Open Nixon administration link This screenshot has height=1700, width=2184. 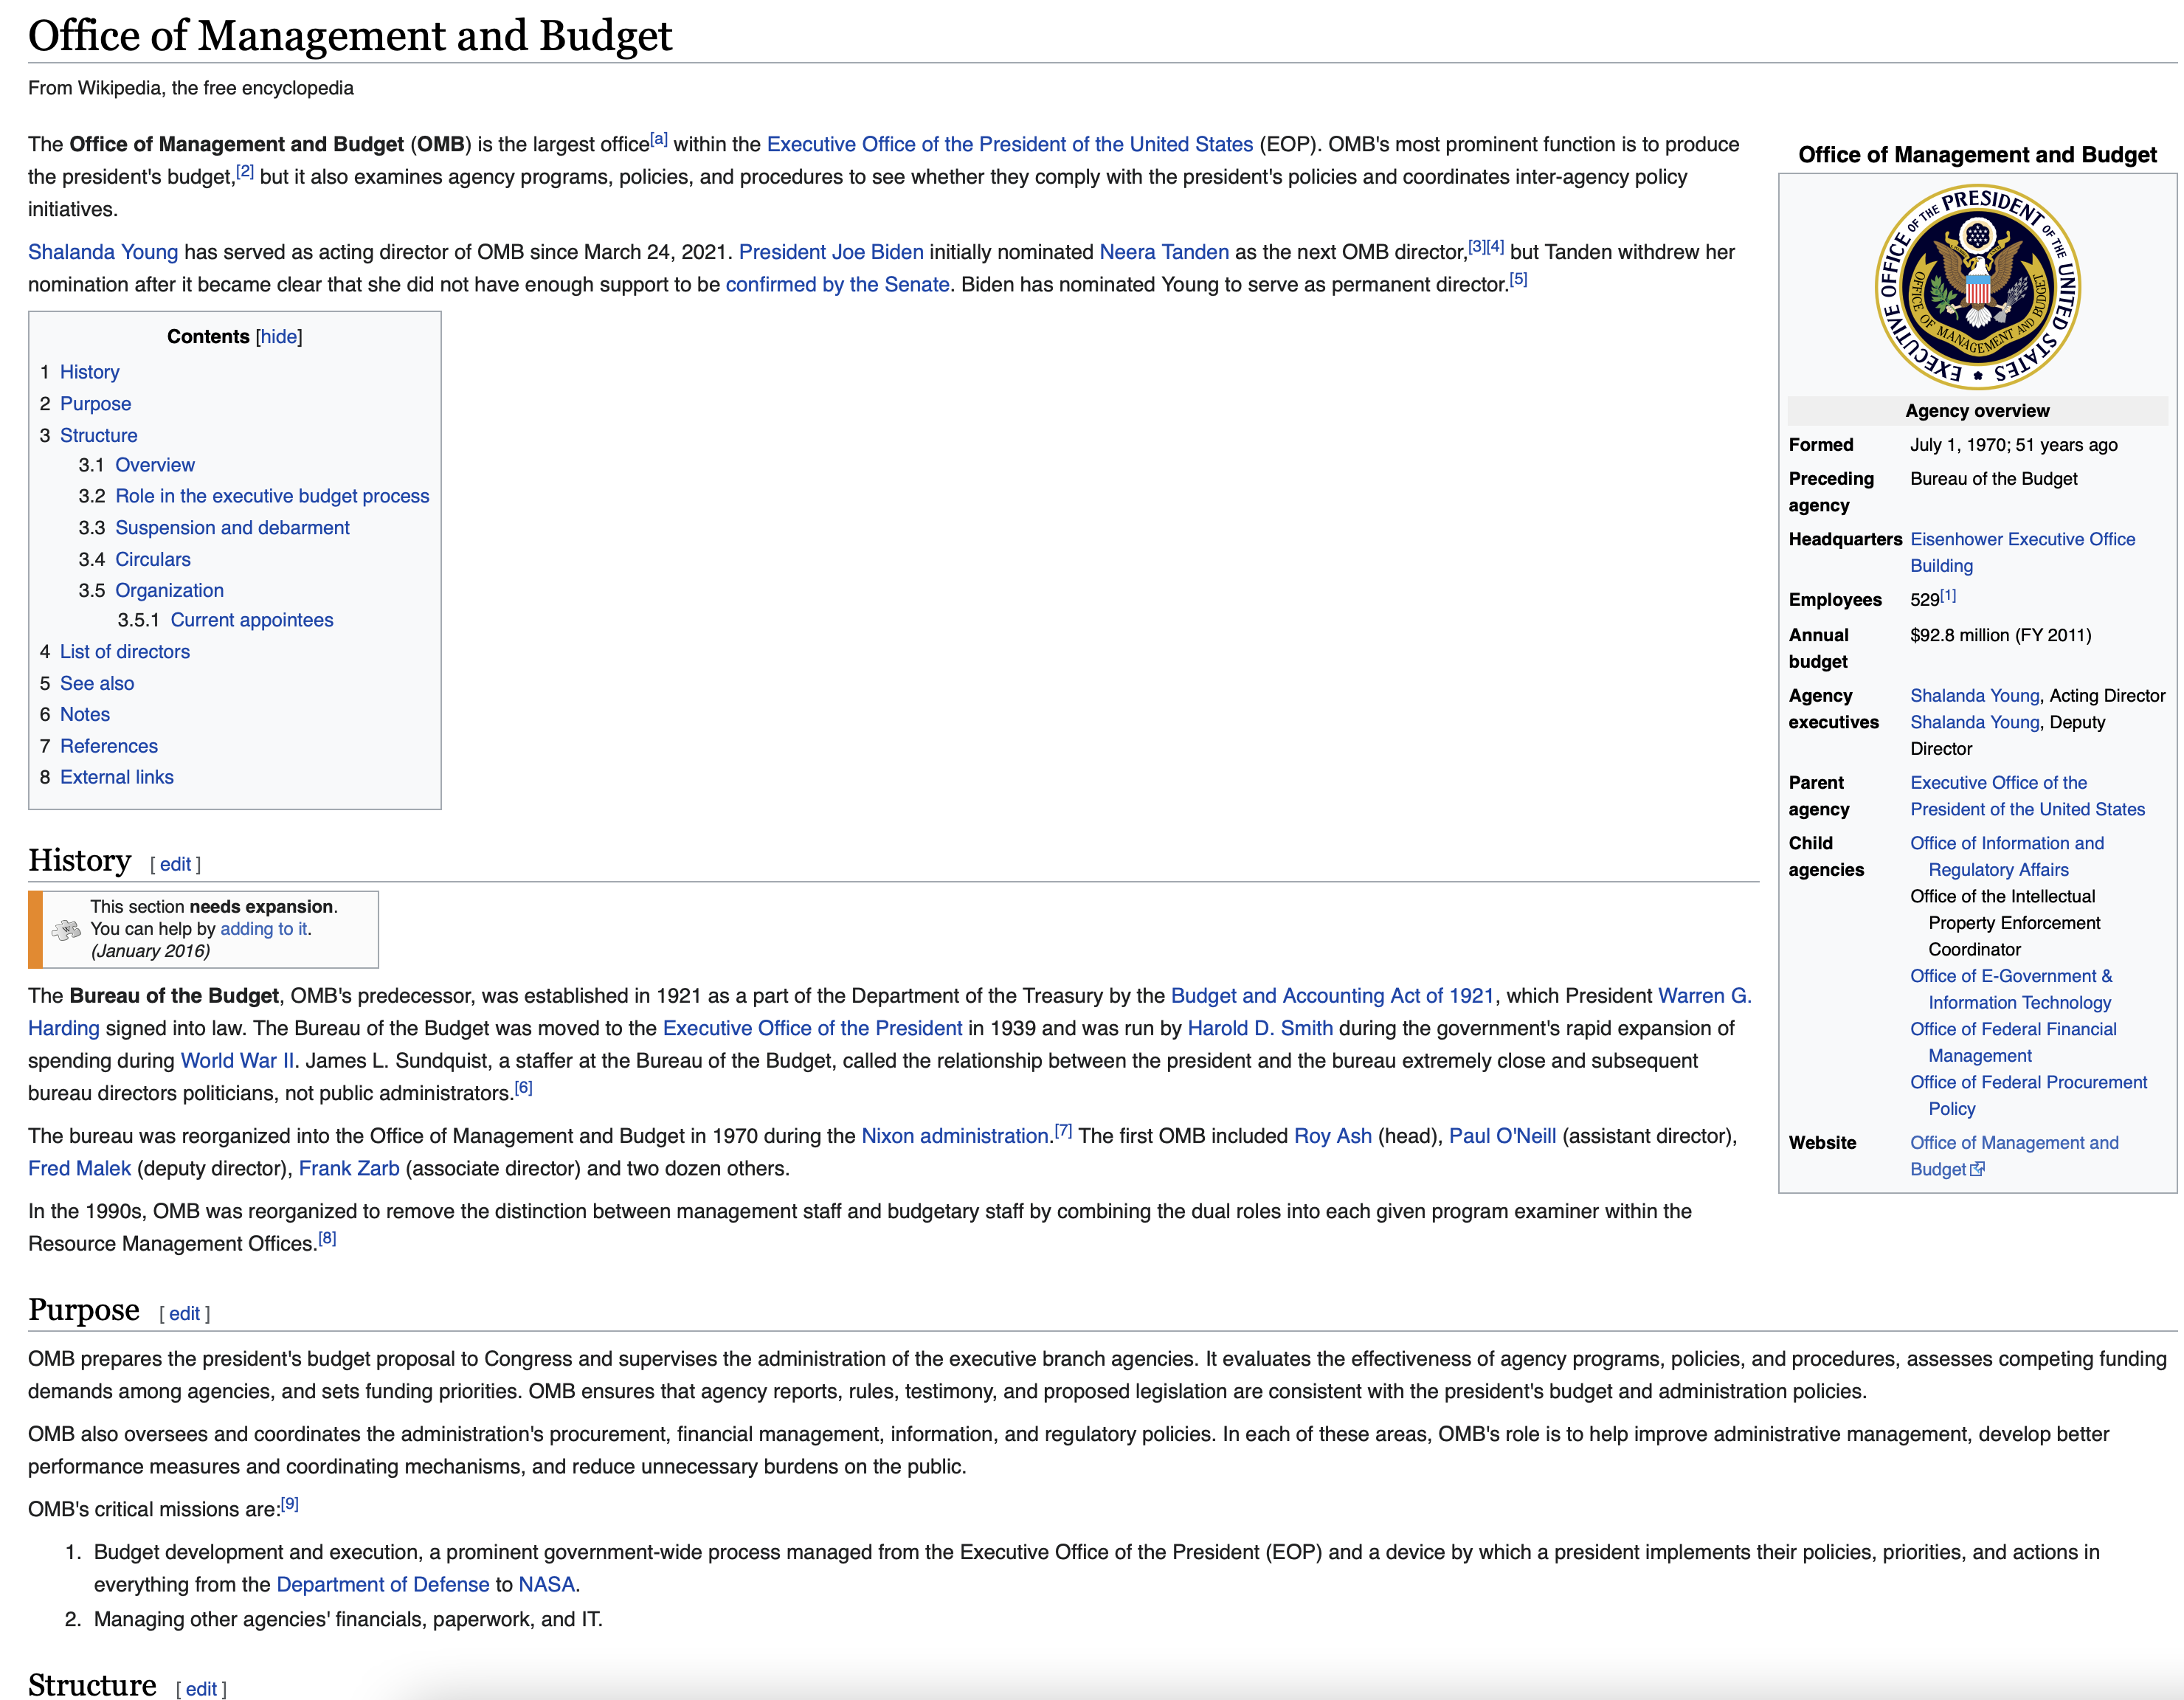click(x=955, y=1136)
